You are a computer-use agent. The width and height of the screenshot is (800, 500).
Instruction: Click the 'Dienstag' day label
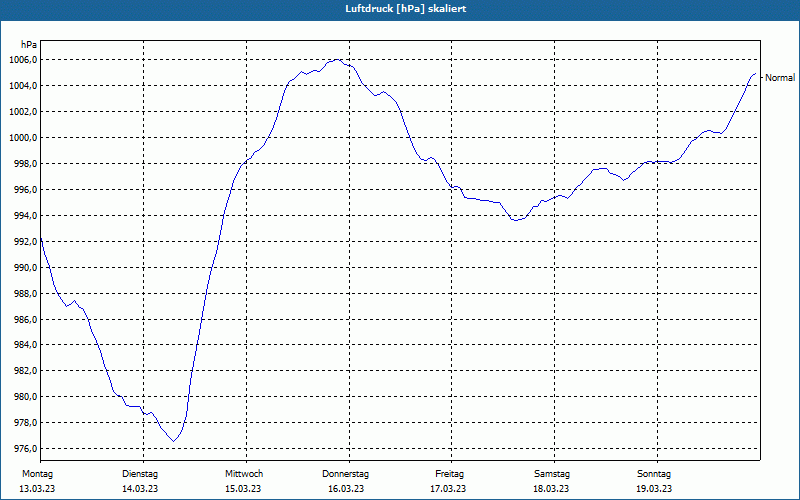click(140, 474)
